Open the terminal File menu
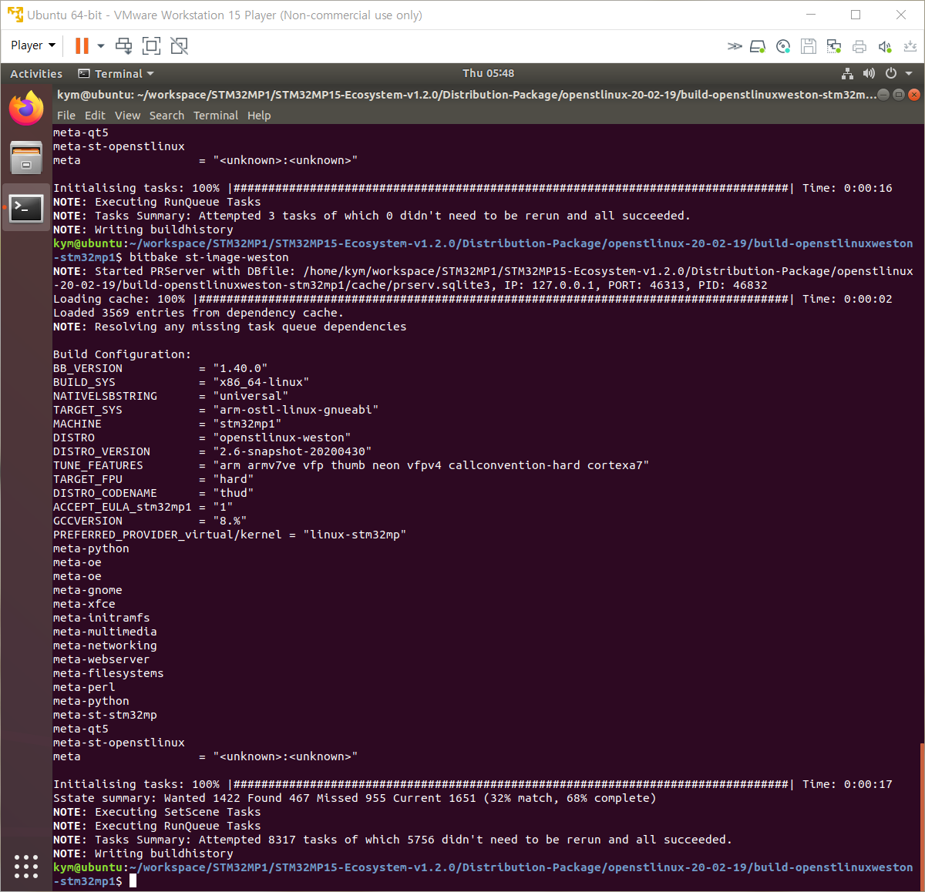This screenshot has width=925, height=892. [66, 116]
